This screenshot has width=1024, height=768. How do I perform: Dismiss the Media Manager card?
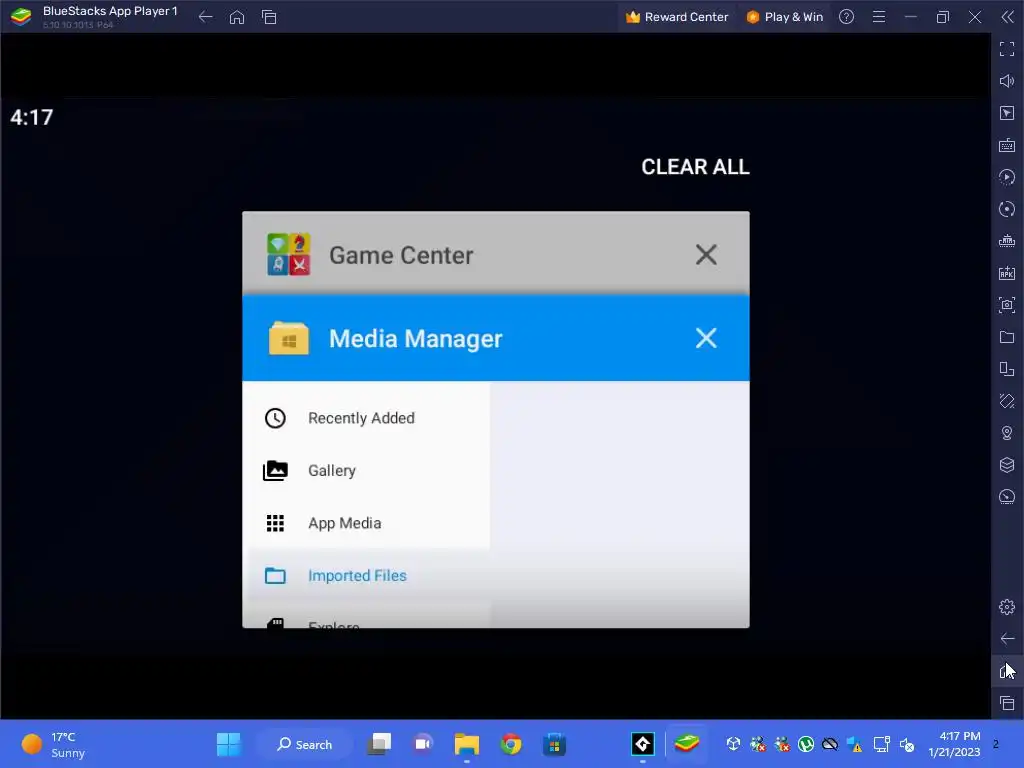[706, 338]
